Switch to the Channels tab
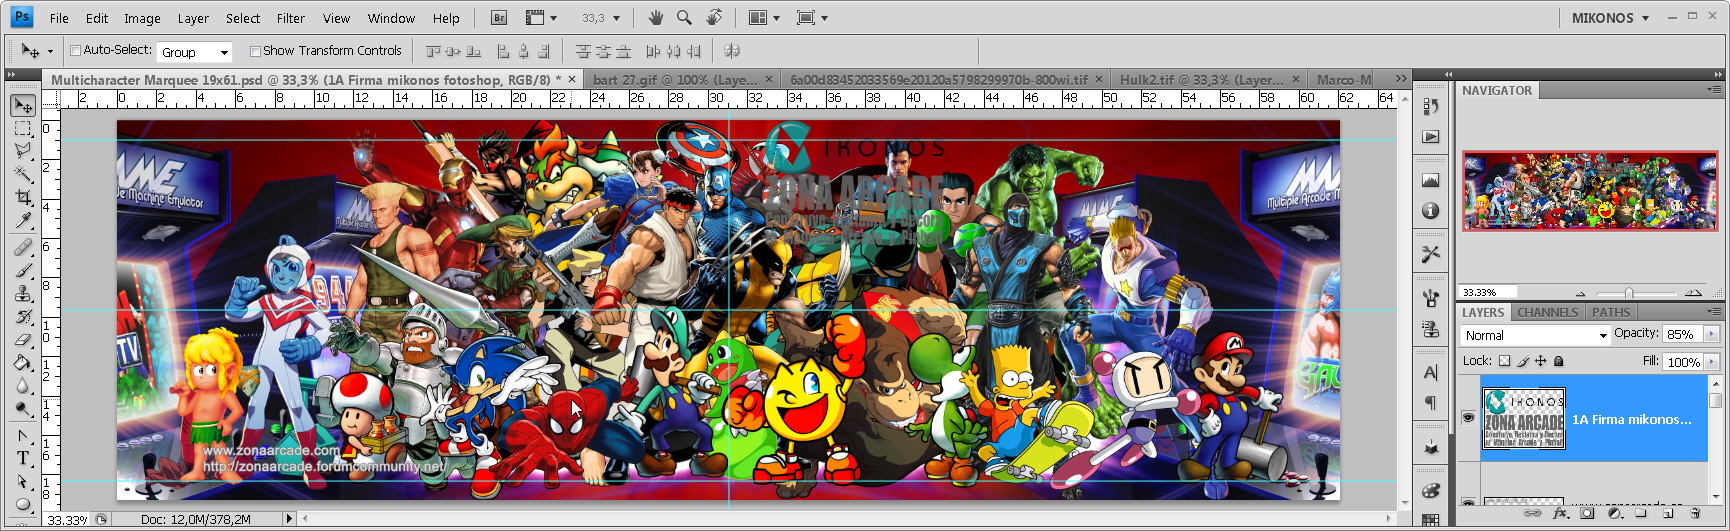The image size is (1730, 531). (1547, 312)
